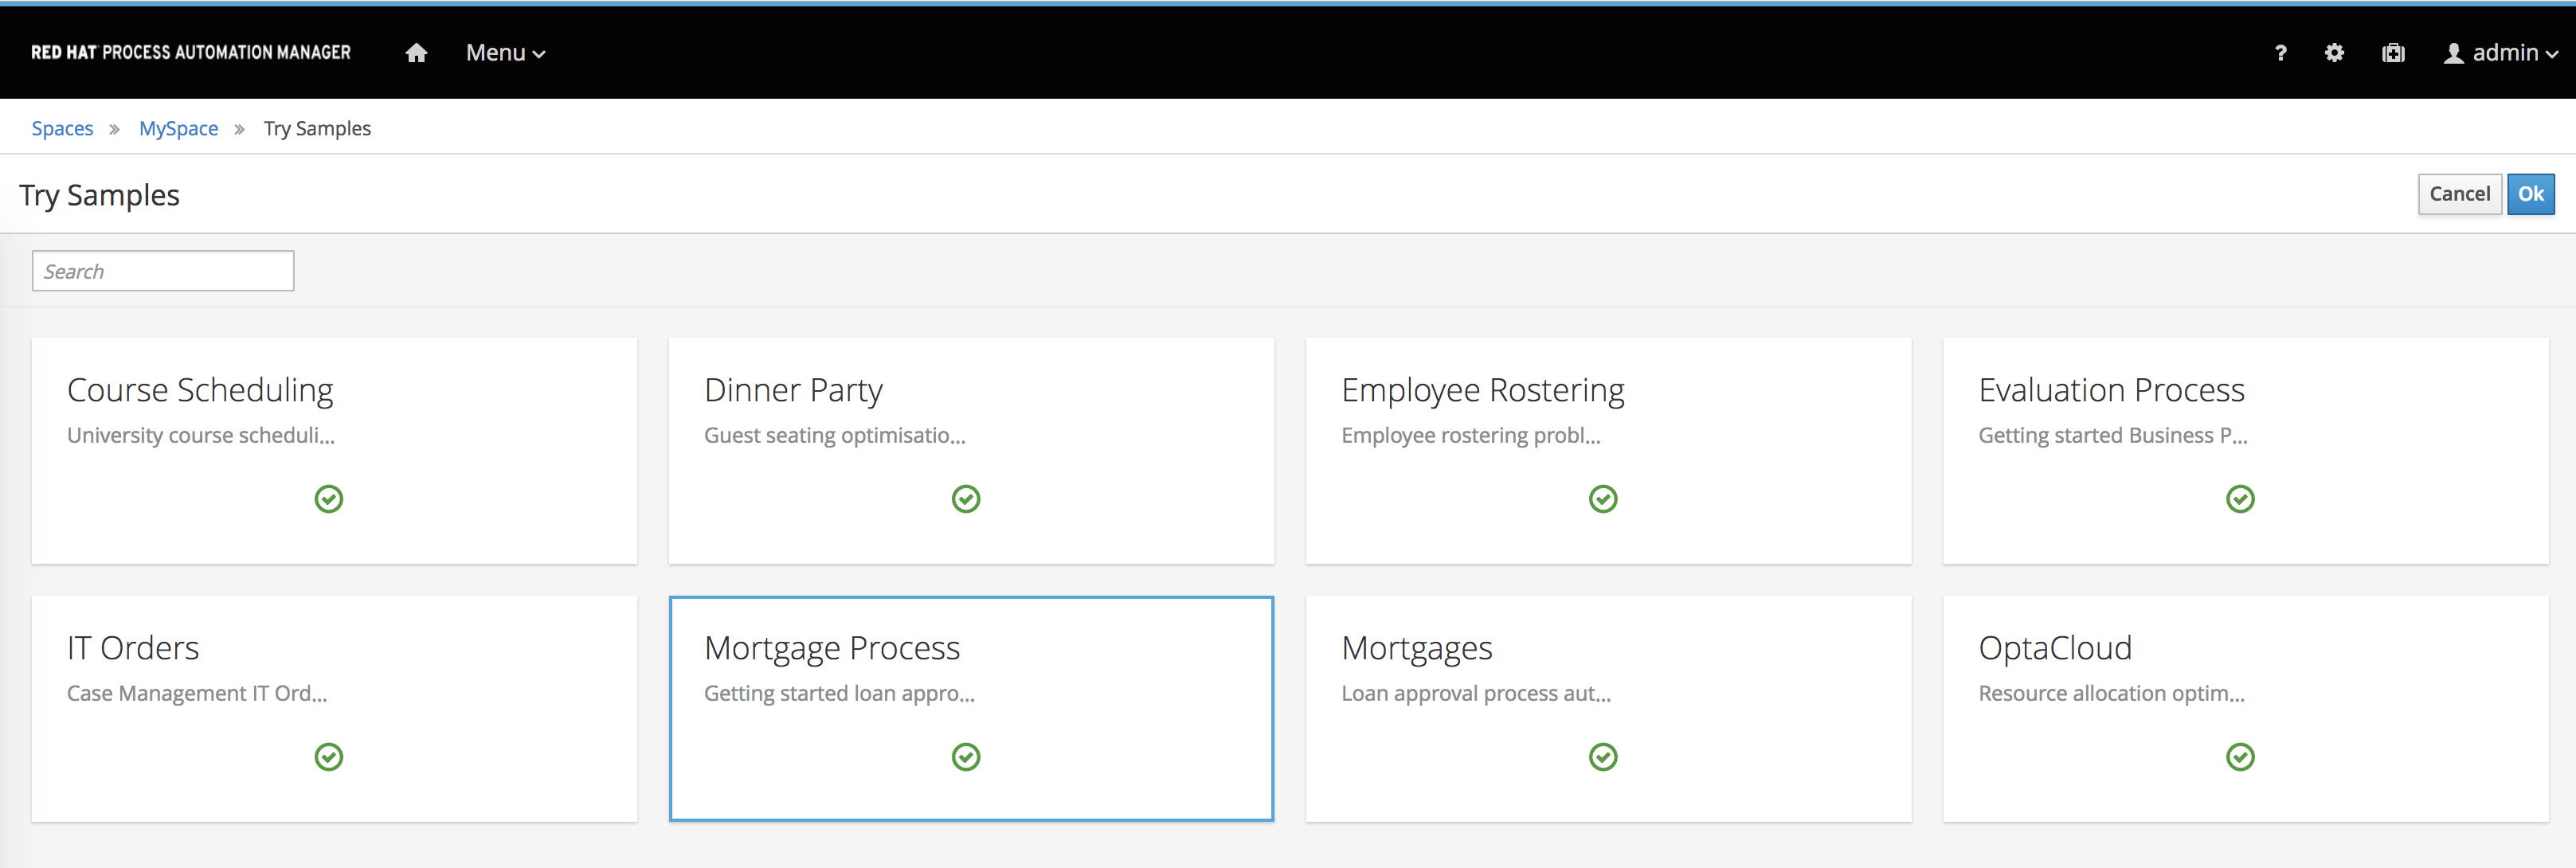Confirm selection with the Ok button
The width and height of the screenshot is (2576, 868).
(x=2531, y=193)
